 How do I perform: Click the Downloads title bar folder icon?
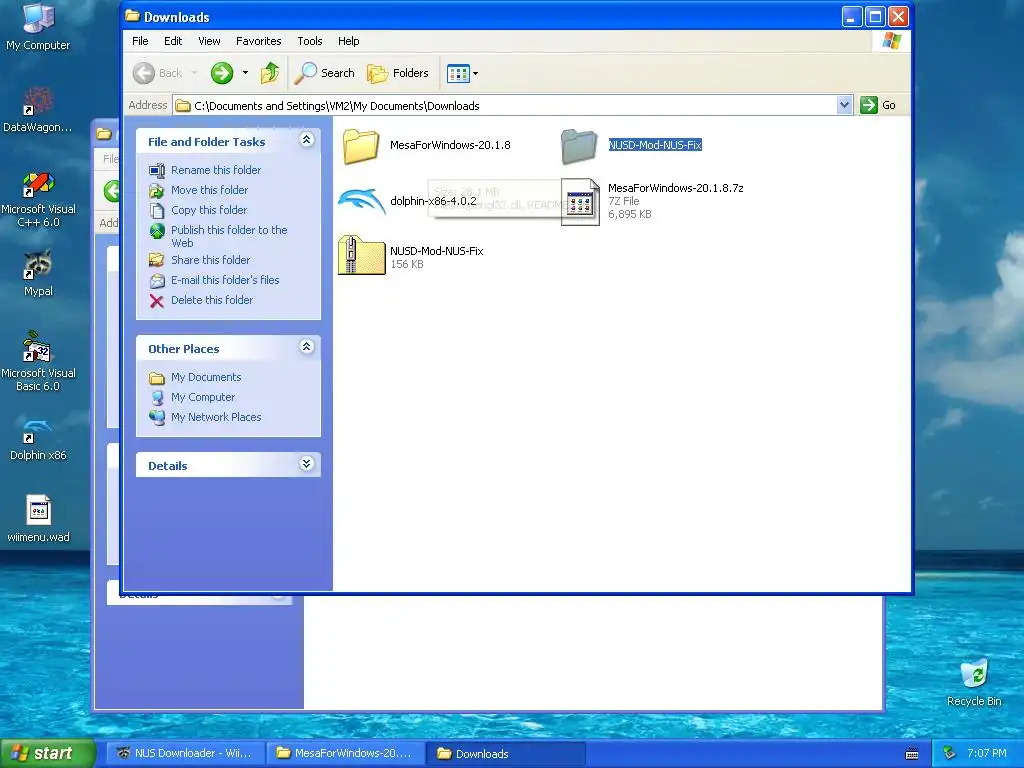tap(132, 16)
